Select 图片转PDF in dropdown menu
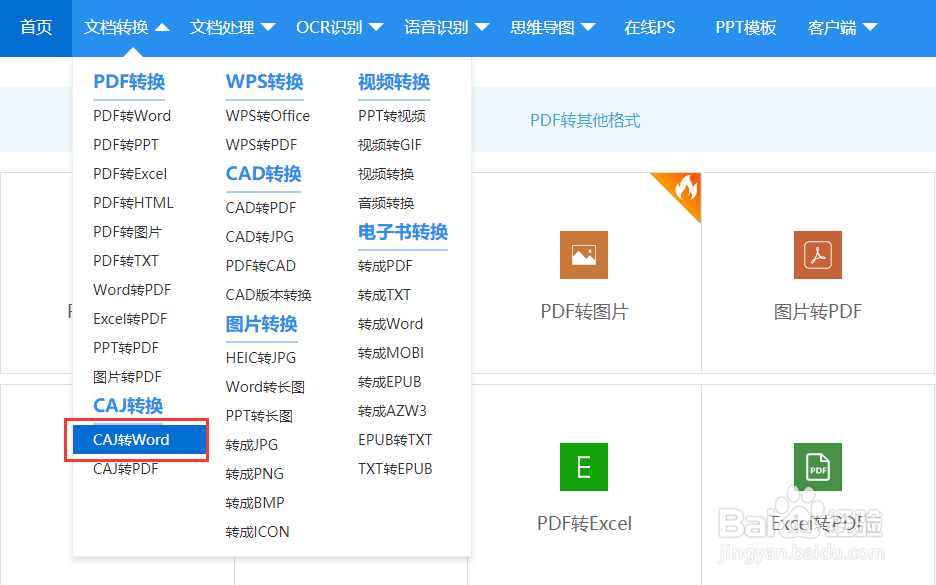 coord(127,377)
